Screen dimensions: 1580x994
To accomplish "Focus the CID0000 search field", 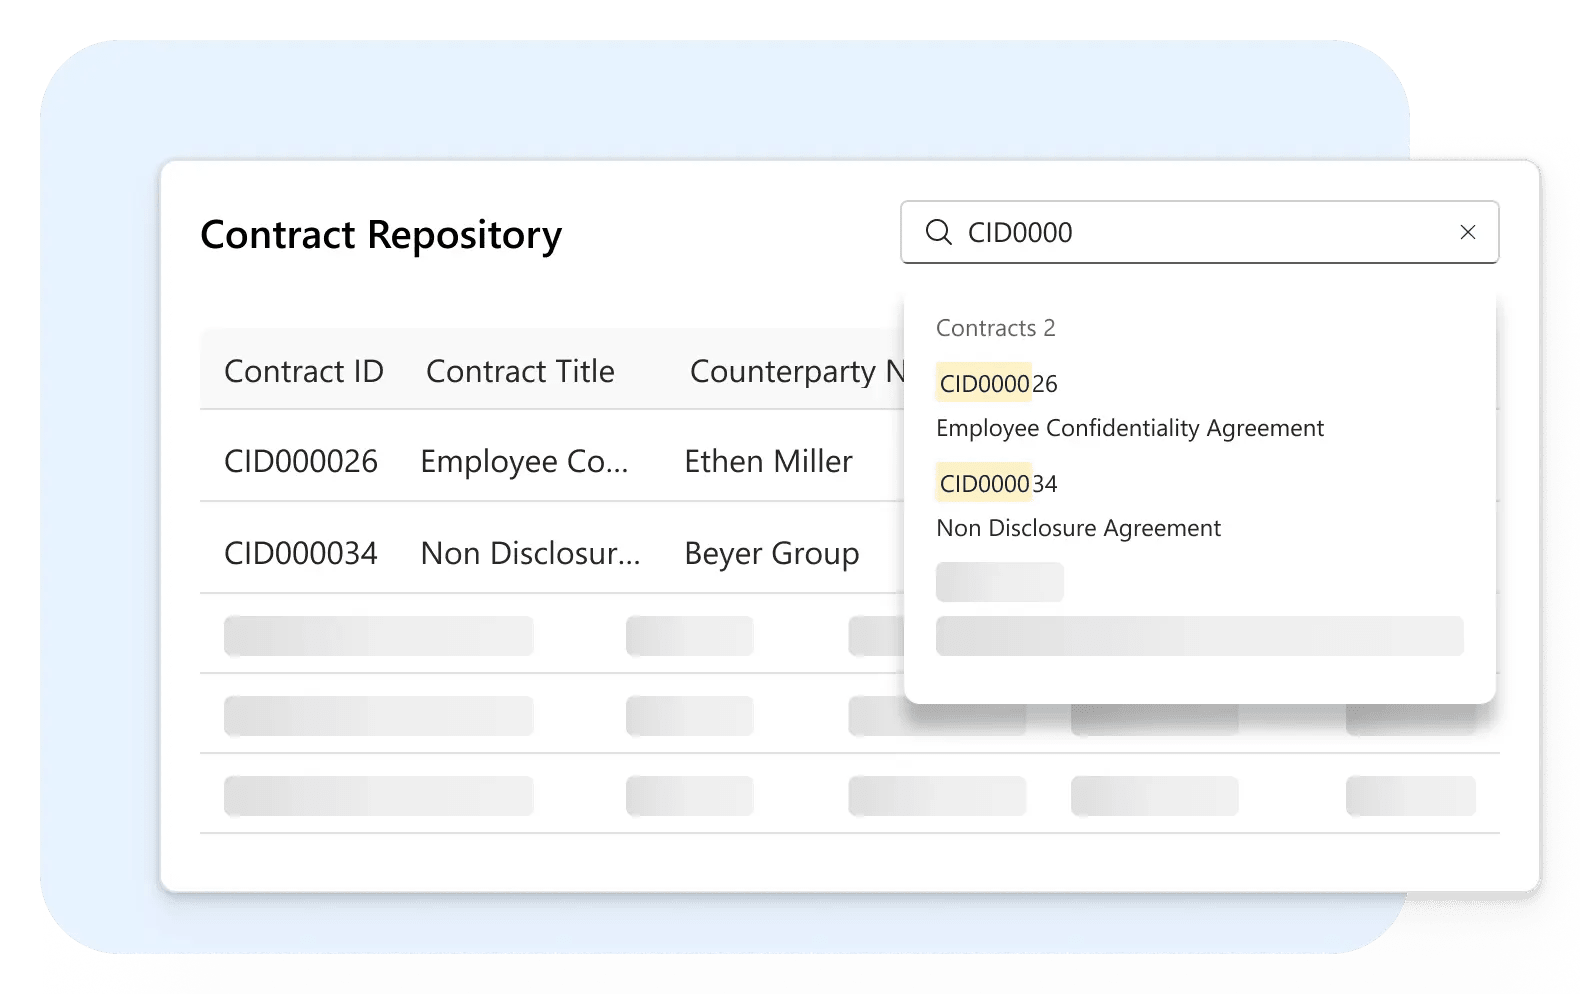I will click(x=1199, y=232).
